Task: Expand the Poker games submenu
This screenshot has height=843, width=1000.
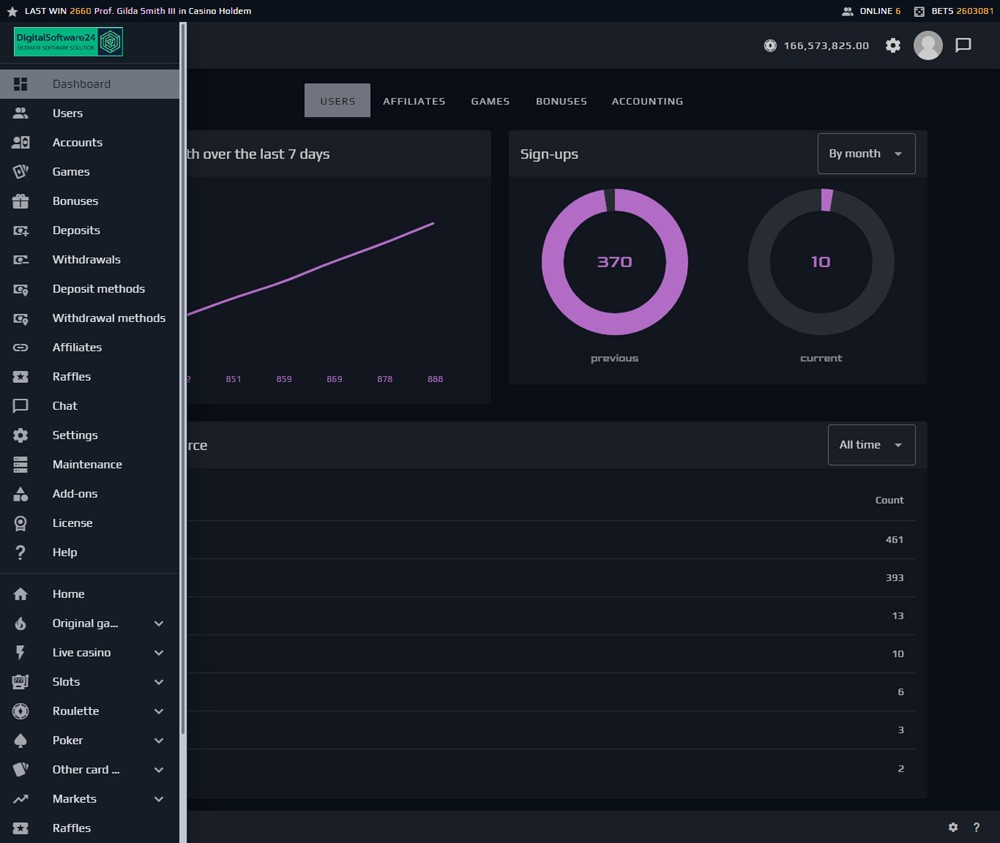Action: (158, 741)
